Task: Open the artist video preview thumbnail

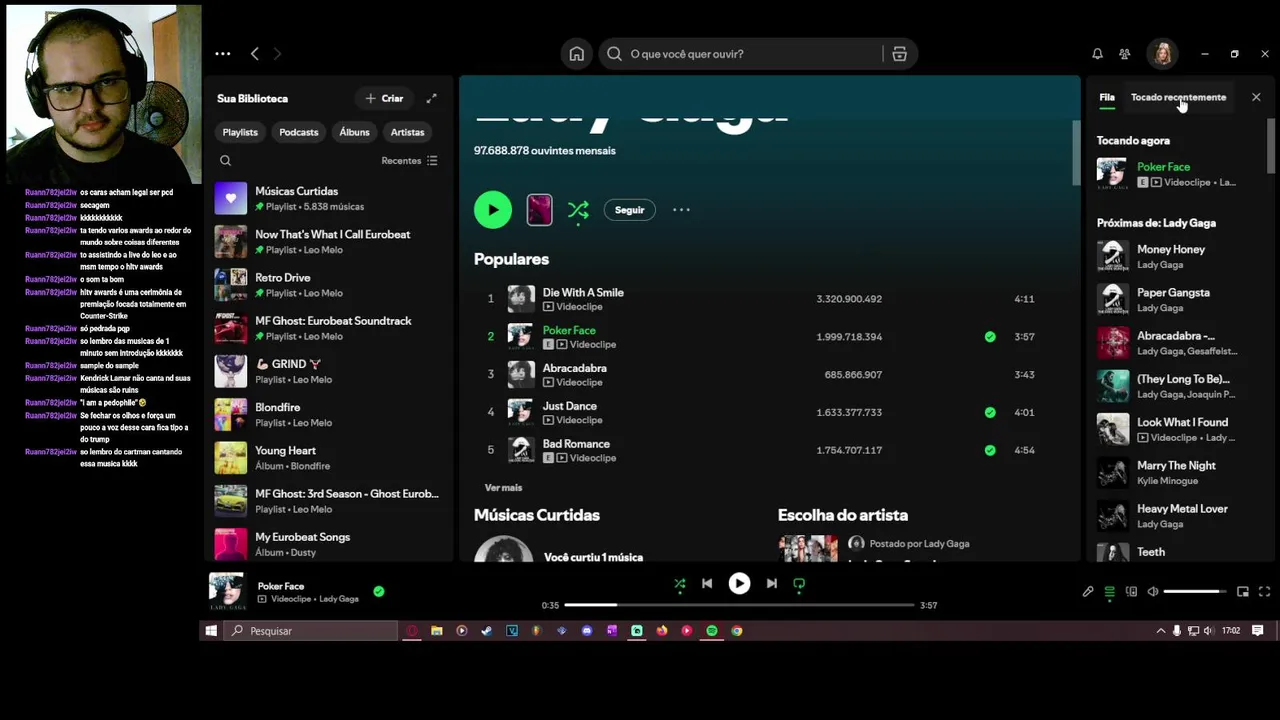Action: [539, 210]
